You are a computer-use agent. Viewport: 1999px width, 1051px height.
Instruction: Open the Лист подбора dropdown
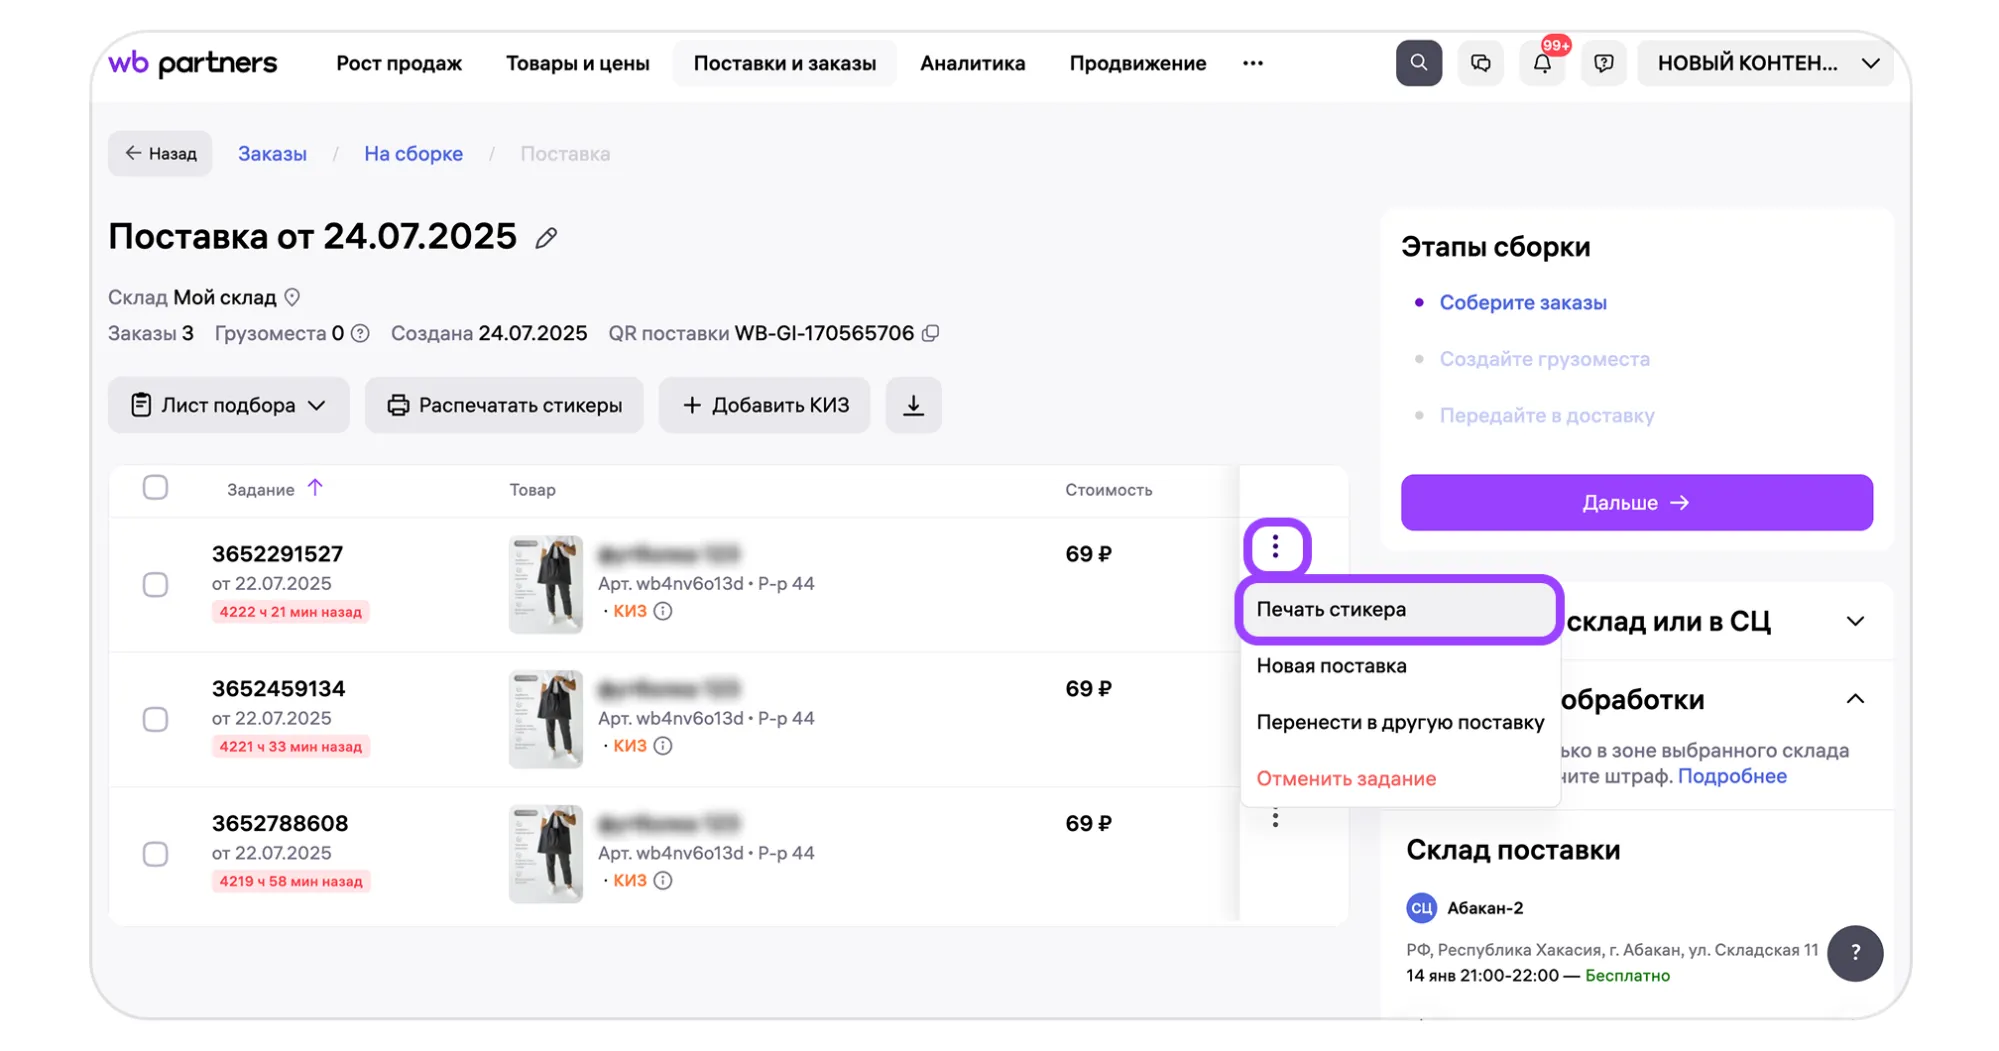(x=228, y=405)
